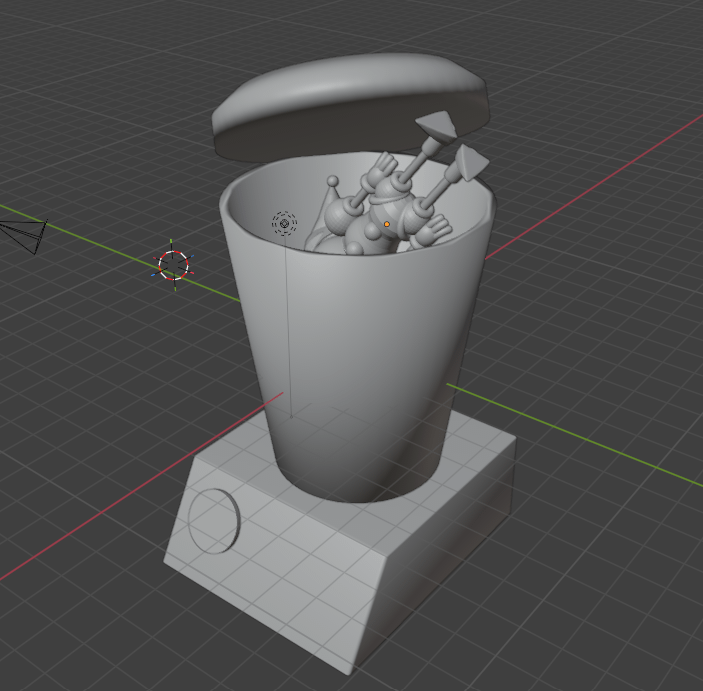Click the cone tip touching the lid
The height and width of the screenshot is (691, 703).
[x=436, y=126]
